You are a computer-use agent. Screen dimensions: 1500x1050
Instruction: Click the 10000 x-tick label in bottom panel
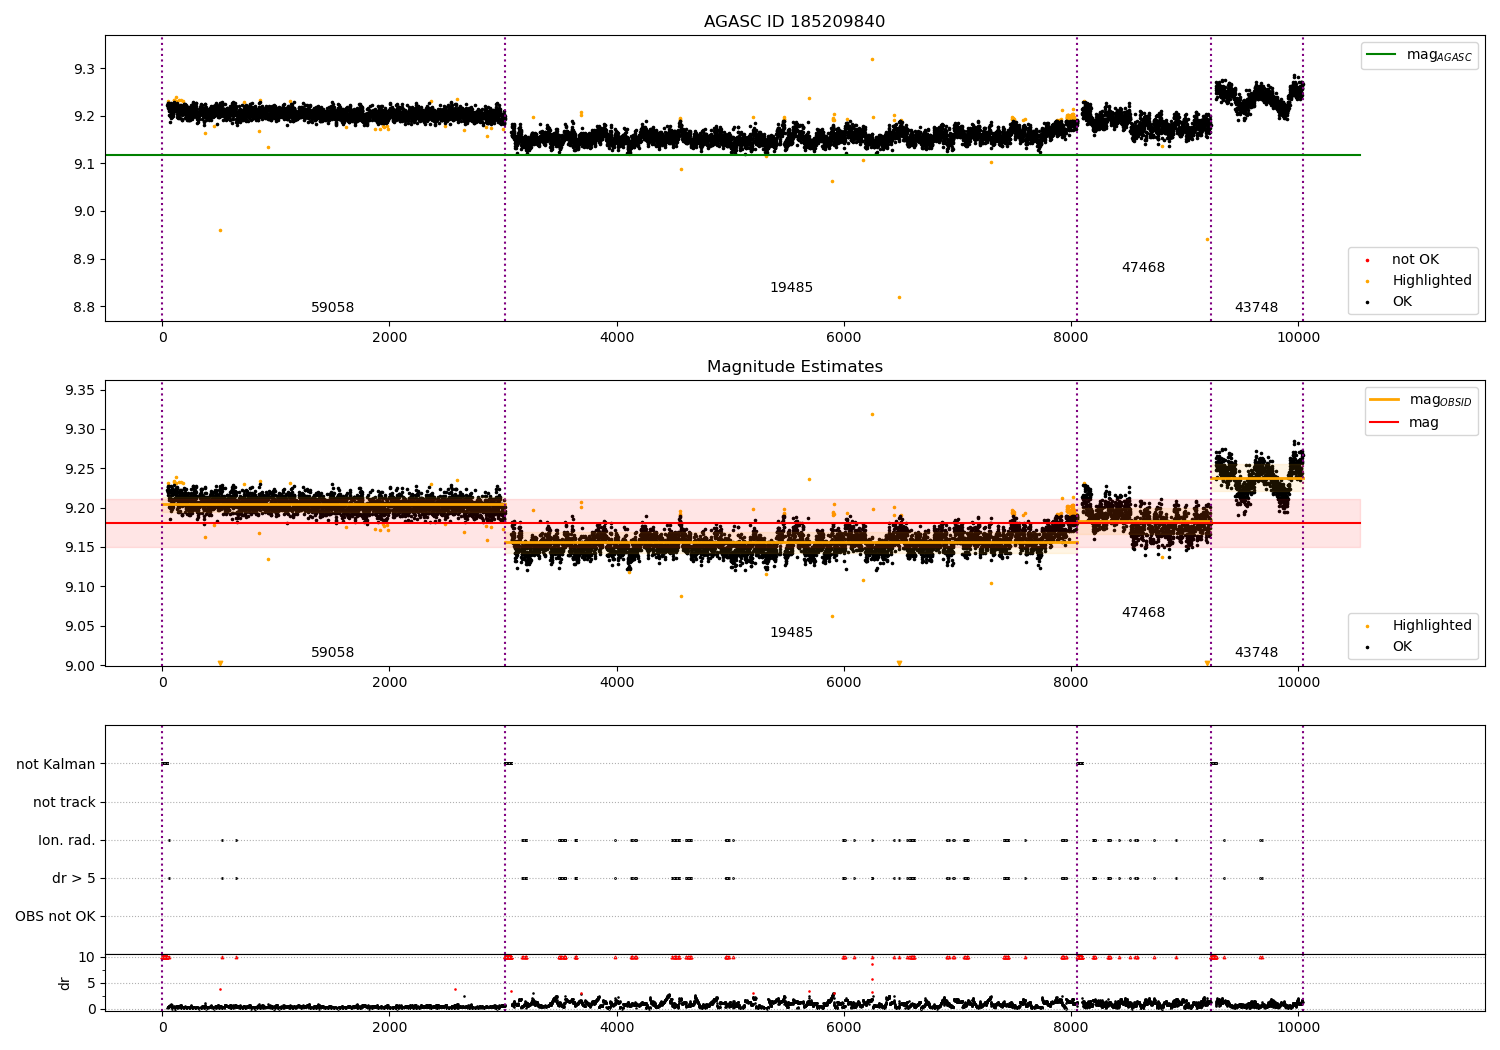(x=1298, y=1027)
